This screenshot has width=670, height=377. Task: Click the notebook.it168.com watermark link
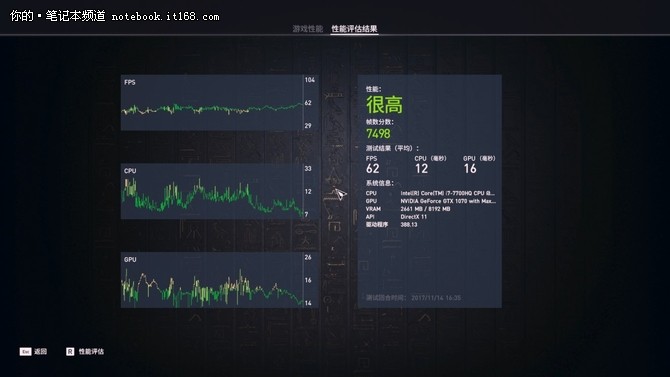(165, 17)
